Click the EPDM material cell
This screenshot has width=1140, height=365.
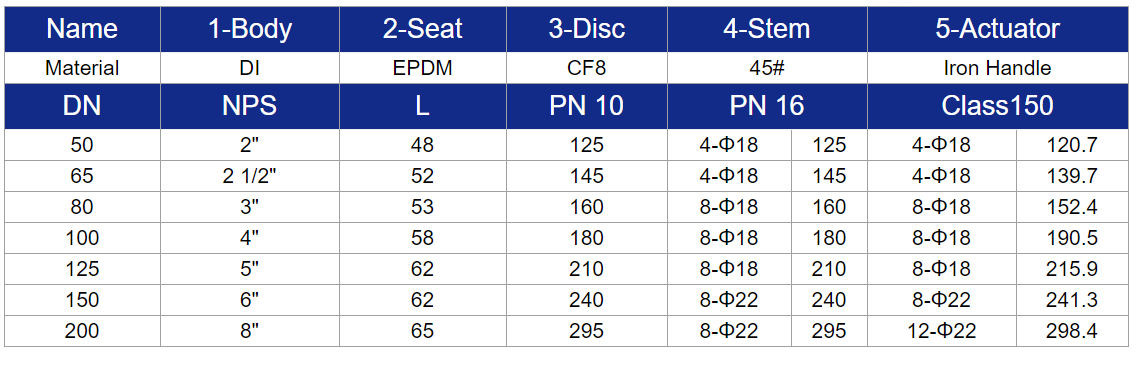(423, 68)
